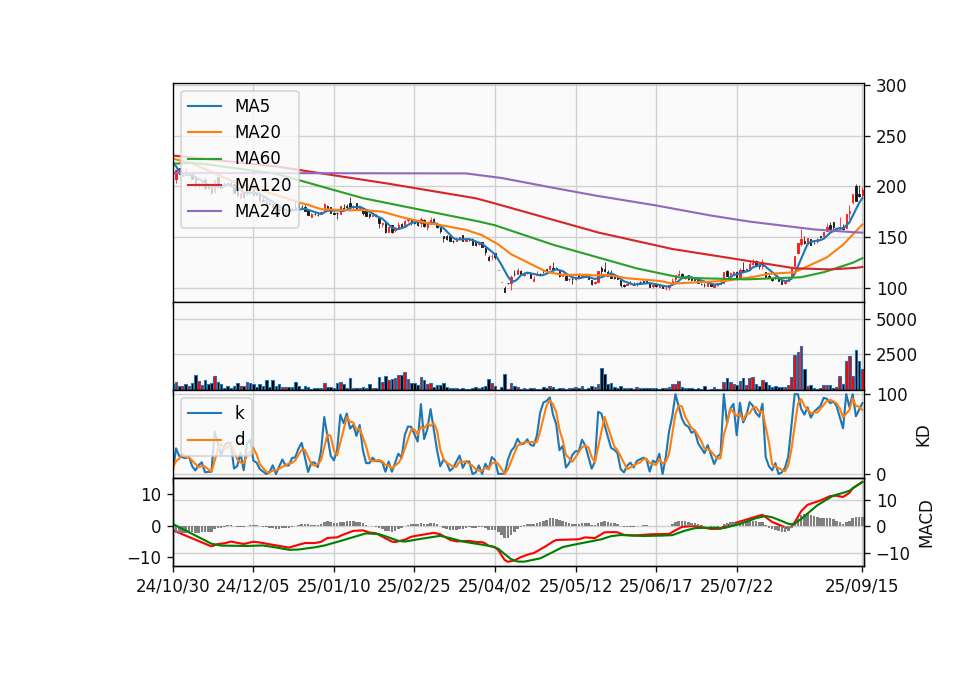Click the 250 price axis label

point(891,137)
